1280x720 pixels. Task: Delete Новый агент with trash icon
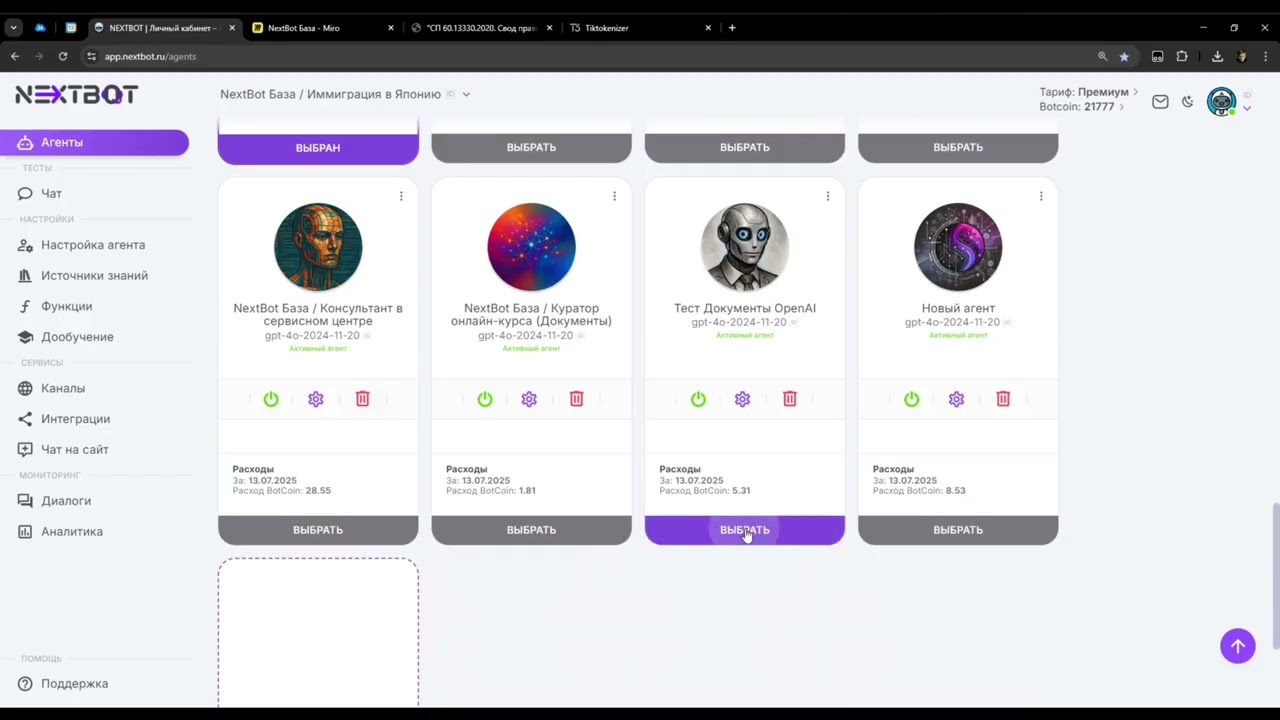point(1003,399)
